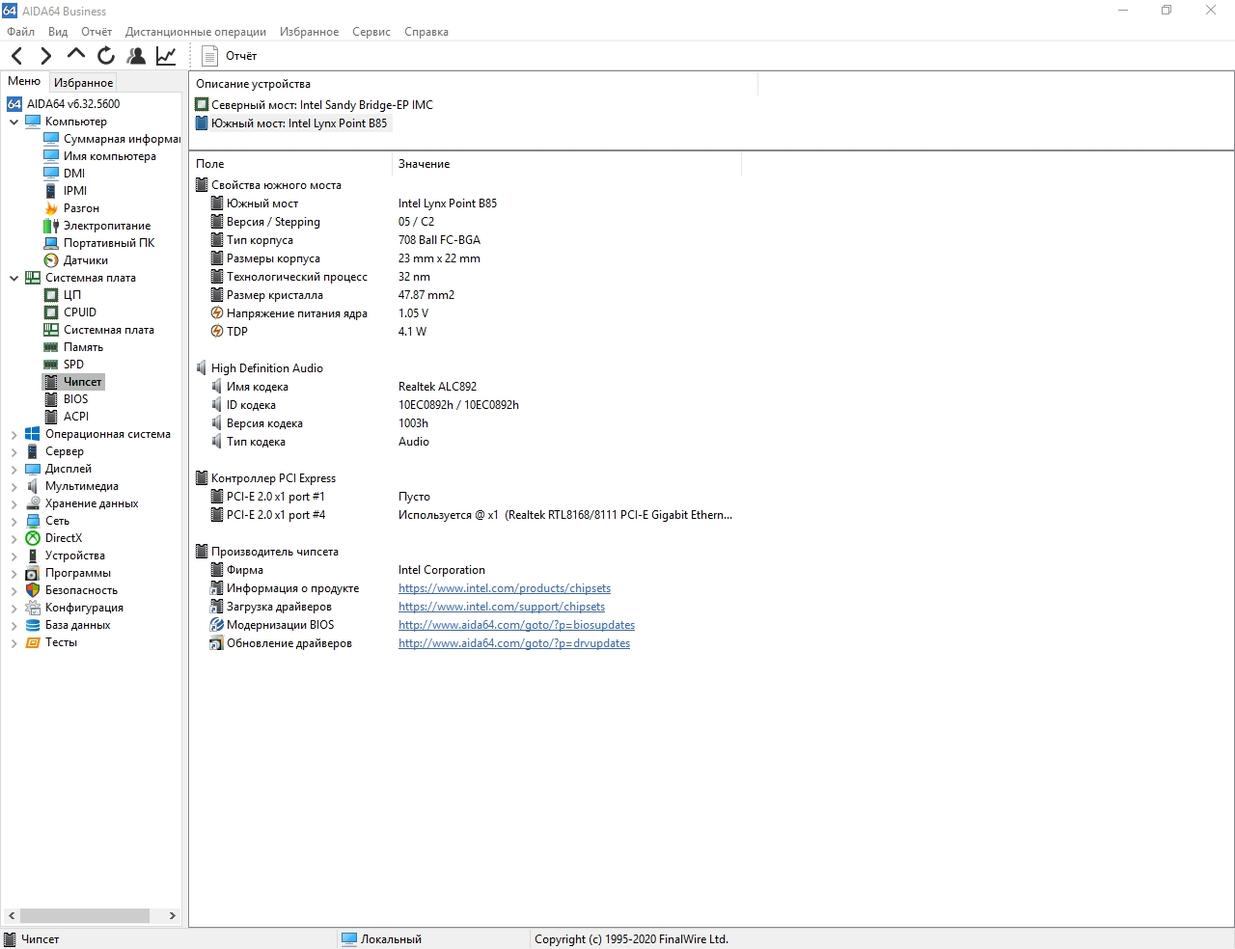
Task: Click the База данных database icon
Action: pyautogui.click(x=32, y=625)
